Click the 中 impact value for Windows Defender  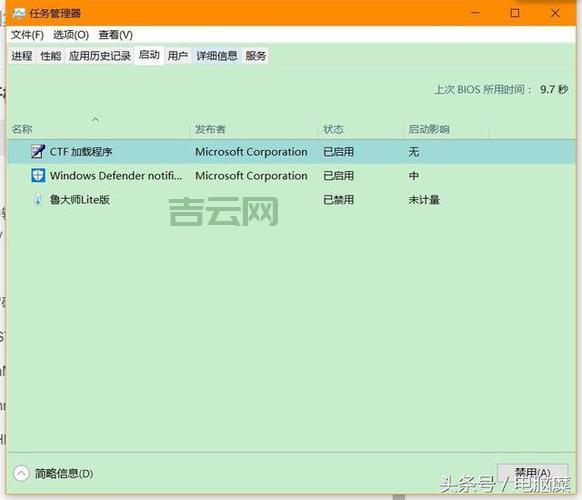tap(413, 176)
